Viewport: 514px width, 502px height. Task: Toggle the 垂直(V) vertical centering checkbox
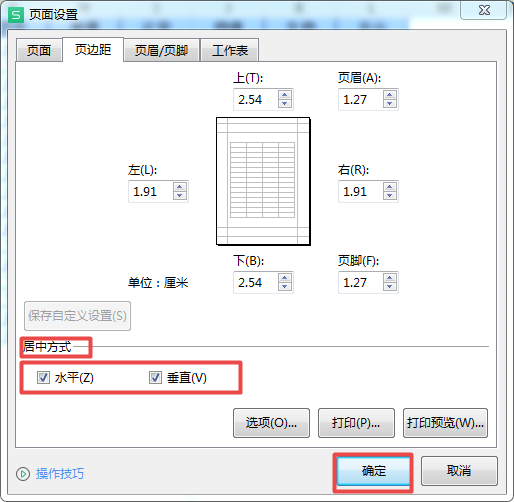click(x=155, y=378)
